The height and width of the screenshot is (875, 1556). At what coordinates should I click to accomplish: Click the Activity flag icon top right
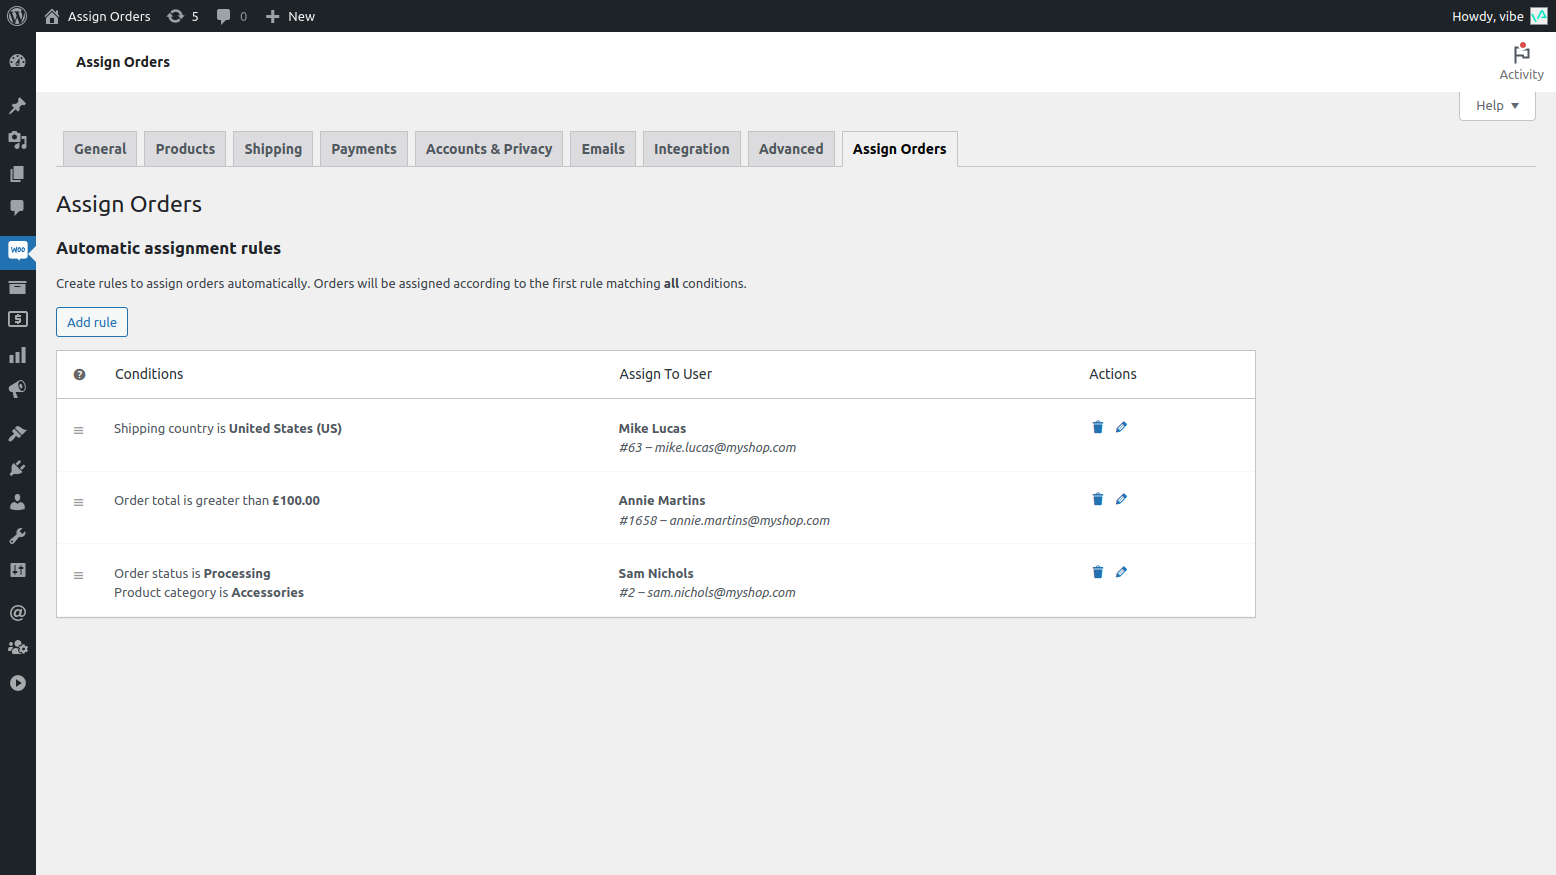click(1521, 52)
